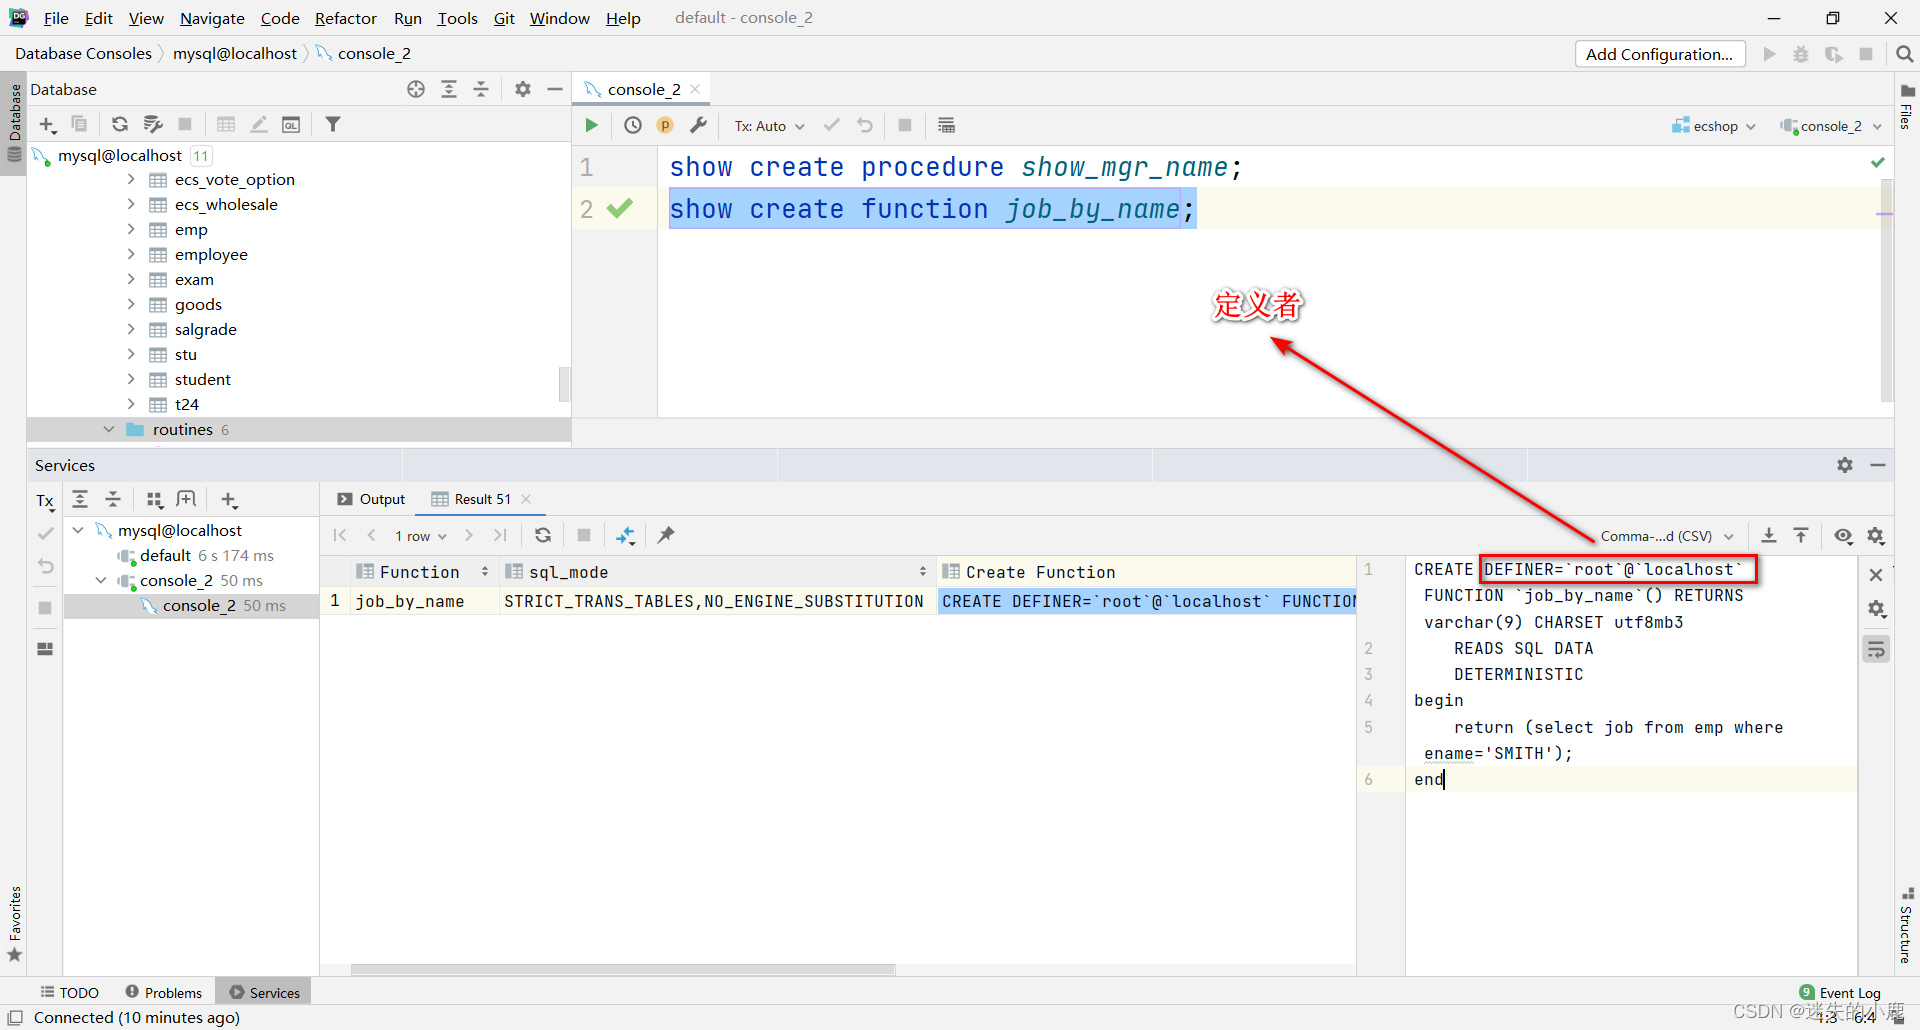Pin the result tab
Viewport: 1920px width, 1030px height.
(666, 535)
